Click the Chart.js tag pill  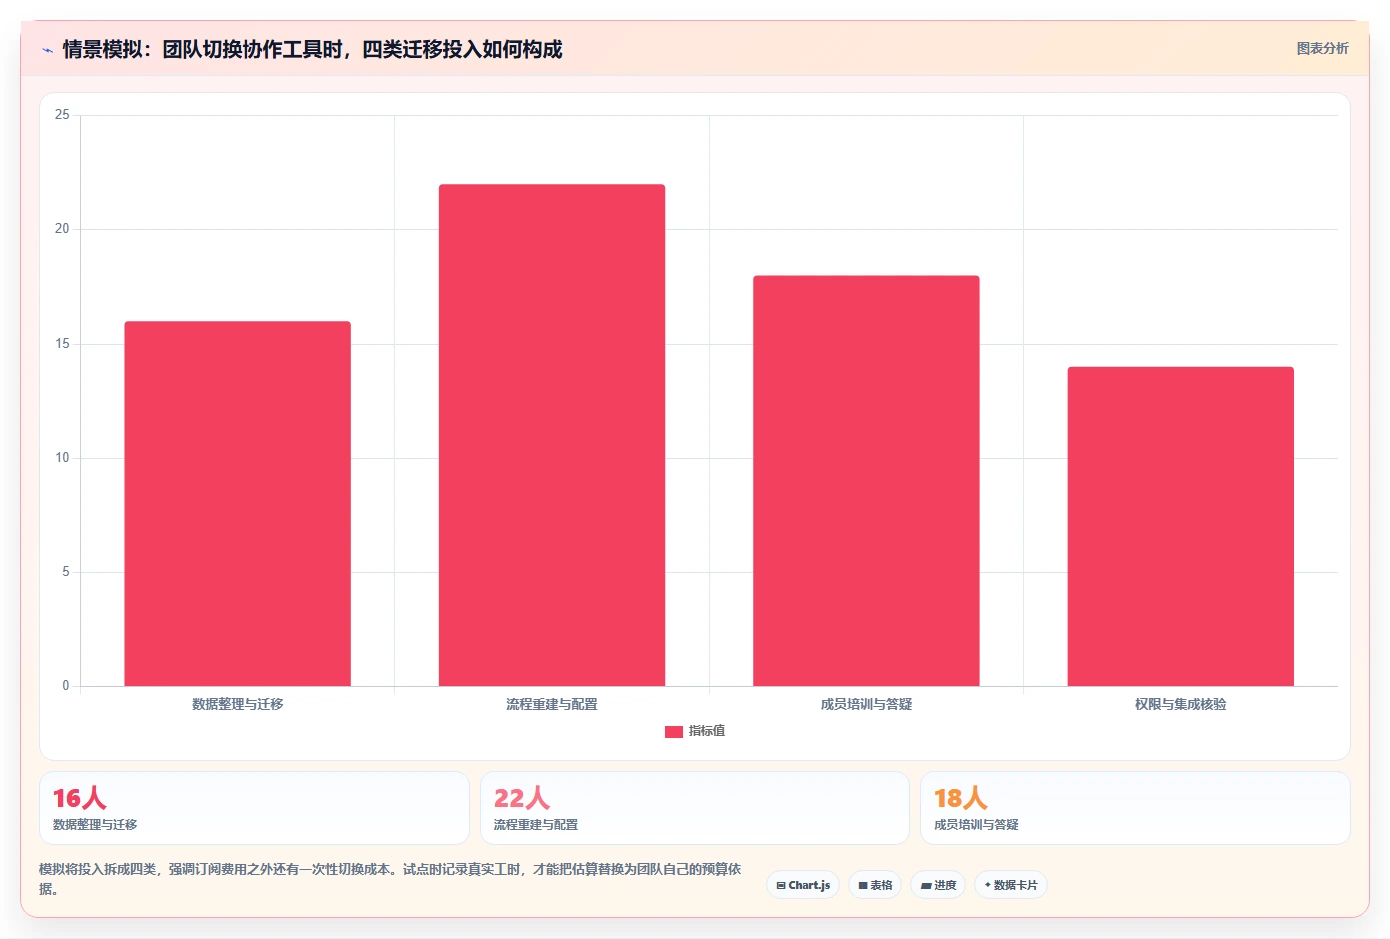coord(803,885)
